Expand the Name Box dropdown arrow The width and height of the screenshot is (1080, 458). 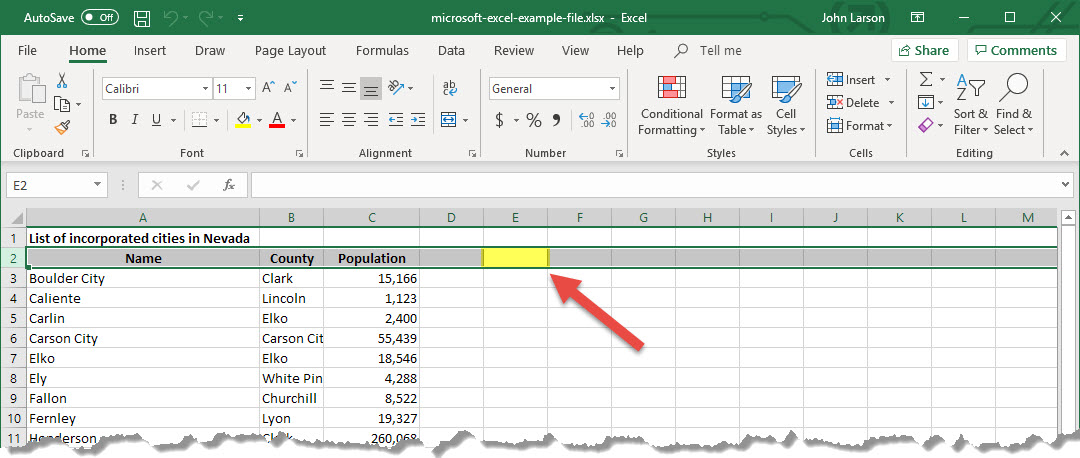pos(97,185)
